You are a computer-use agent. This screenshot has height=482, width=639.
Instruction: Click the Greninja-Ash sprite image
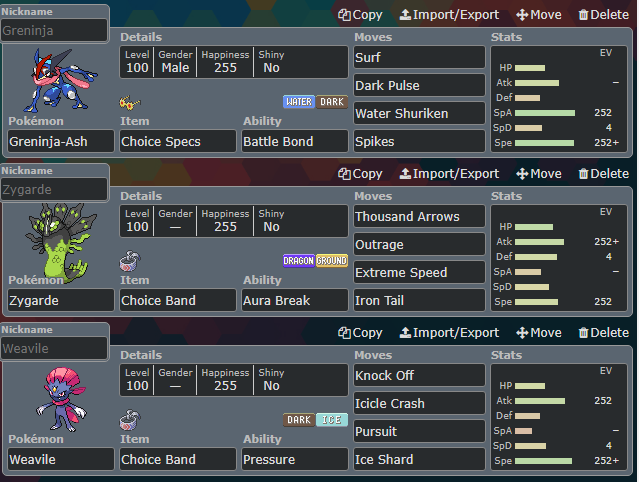(x=60, y=80)
